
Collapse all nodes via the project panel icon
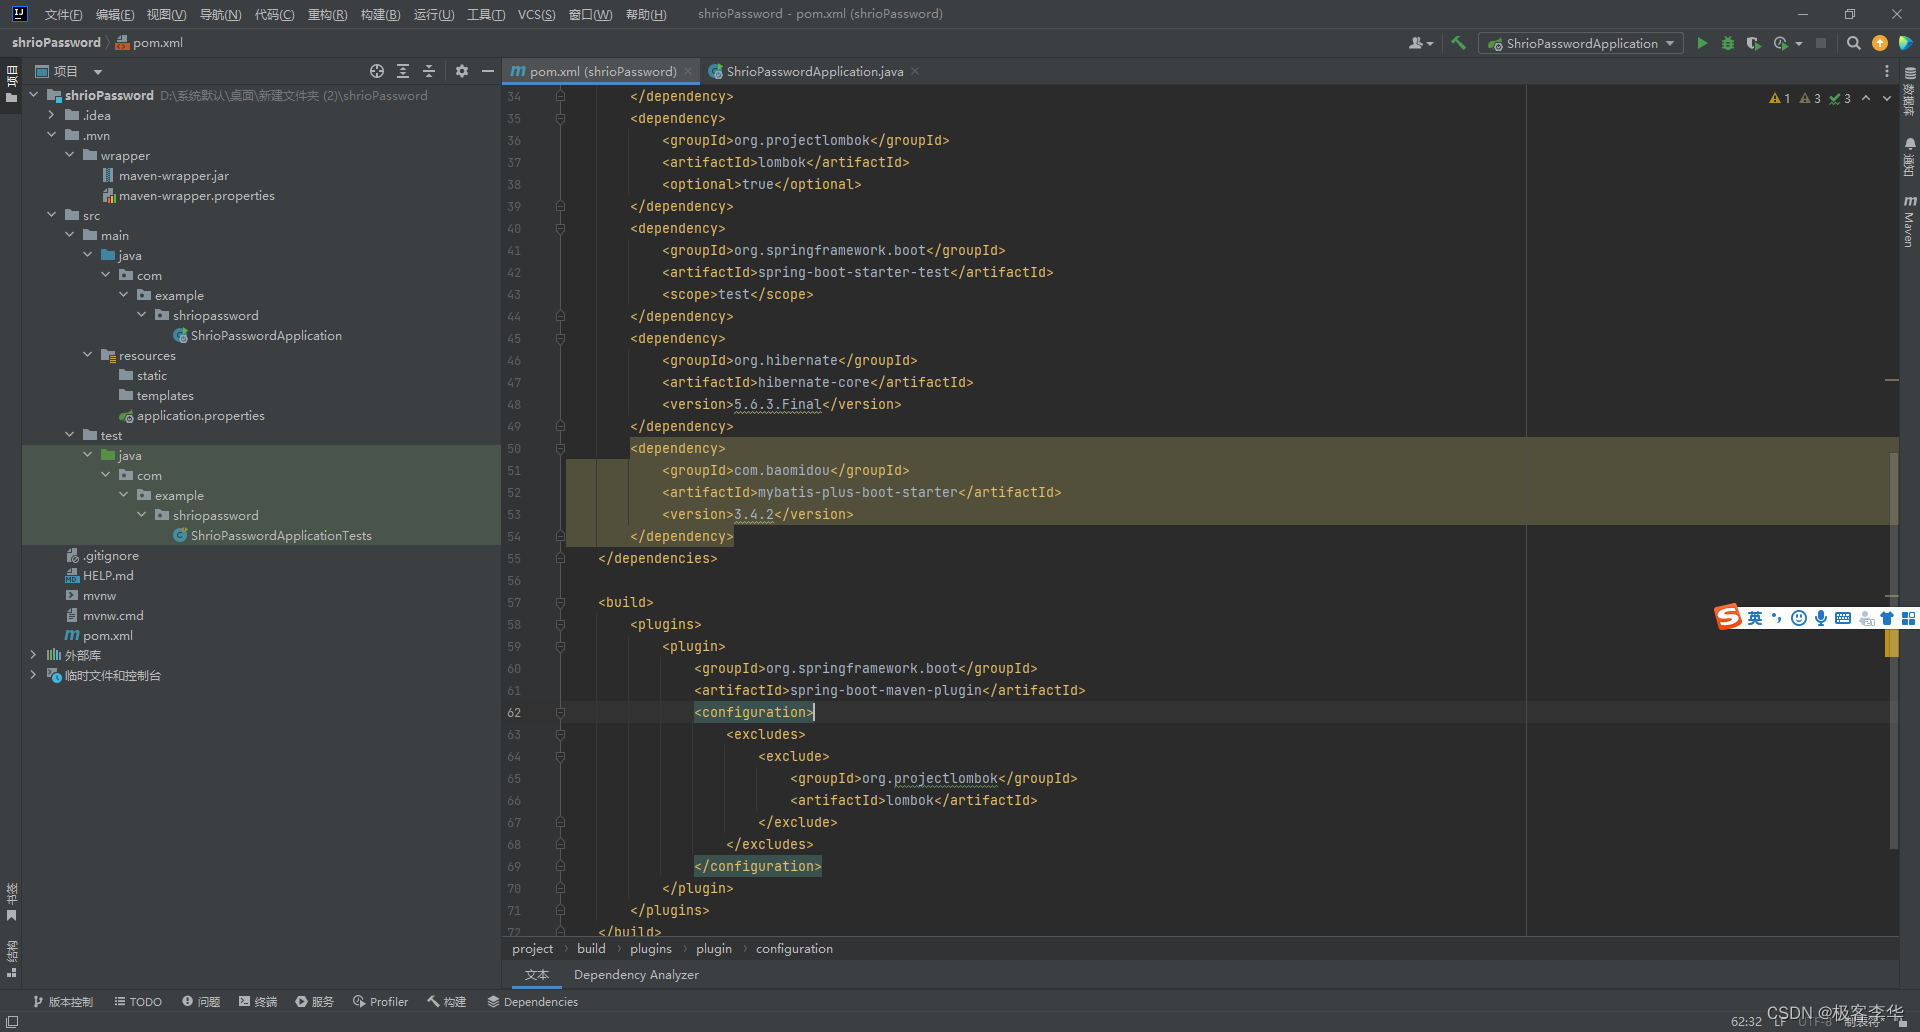click(x=429, y=71)
